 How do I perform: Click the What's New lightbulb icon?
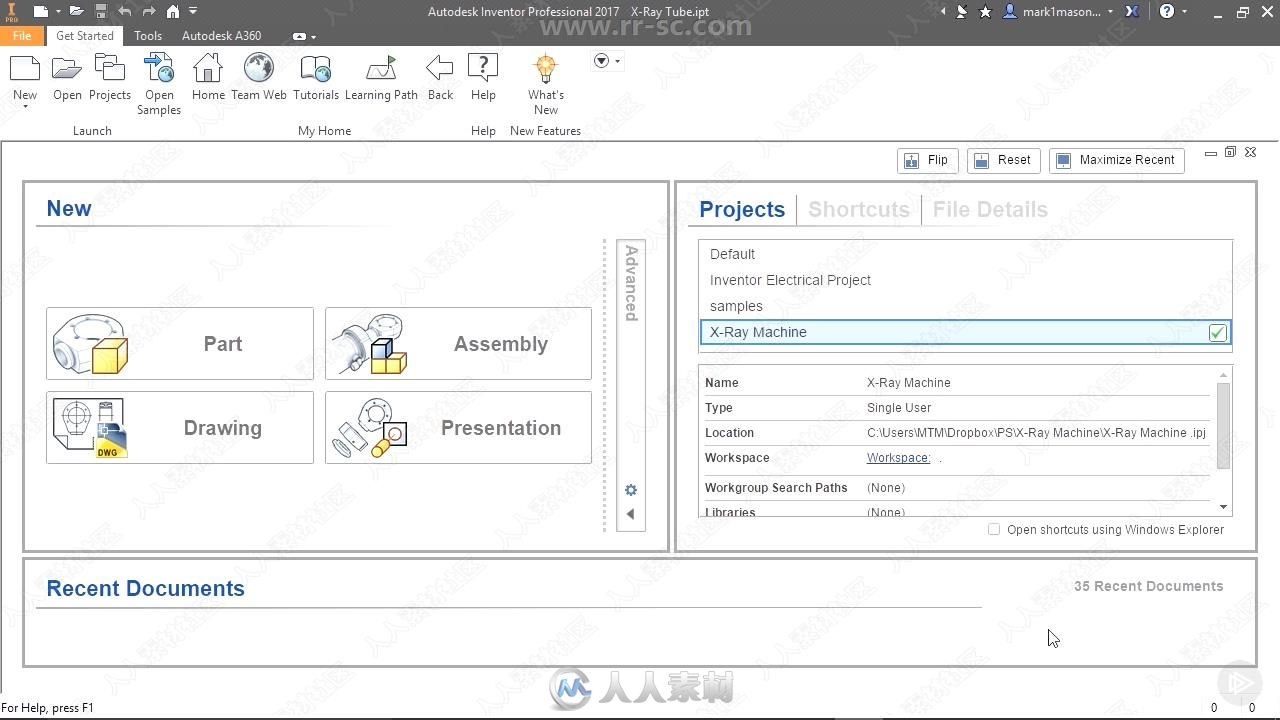(545, 69)
